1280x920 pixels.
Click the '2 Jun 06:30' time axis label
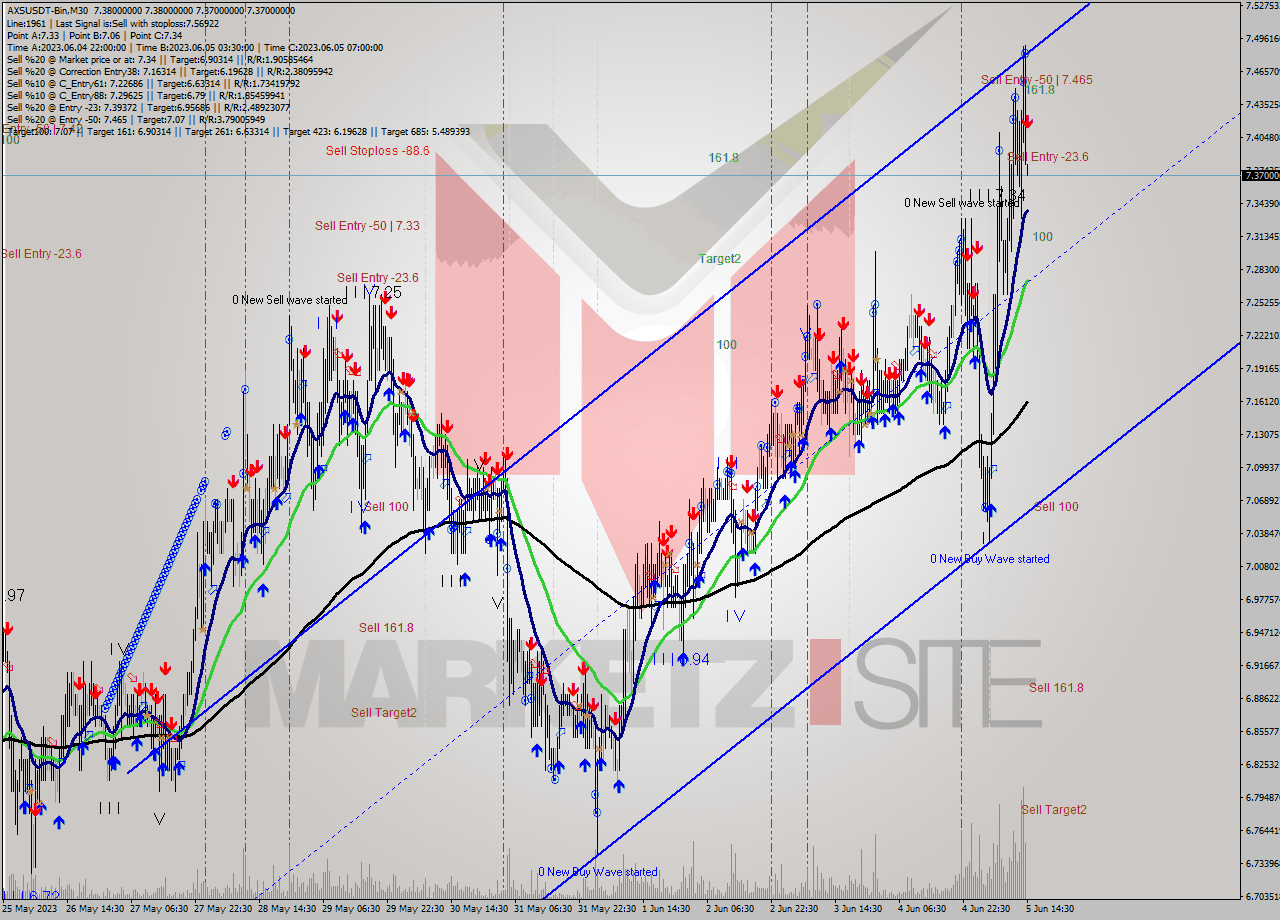pos(730,909)
